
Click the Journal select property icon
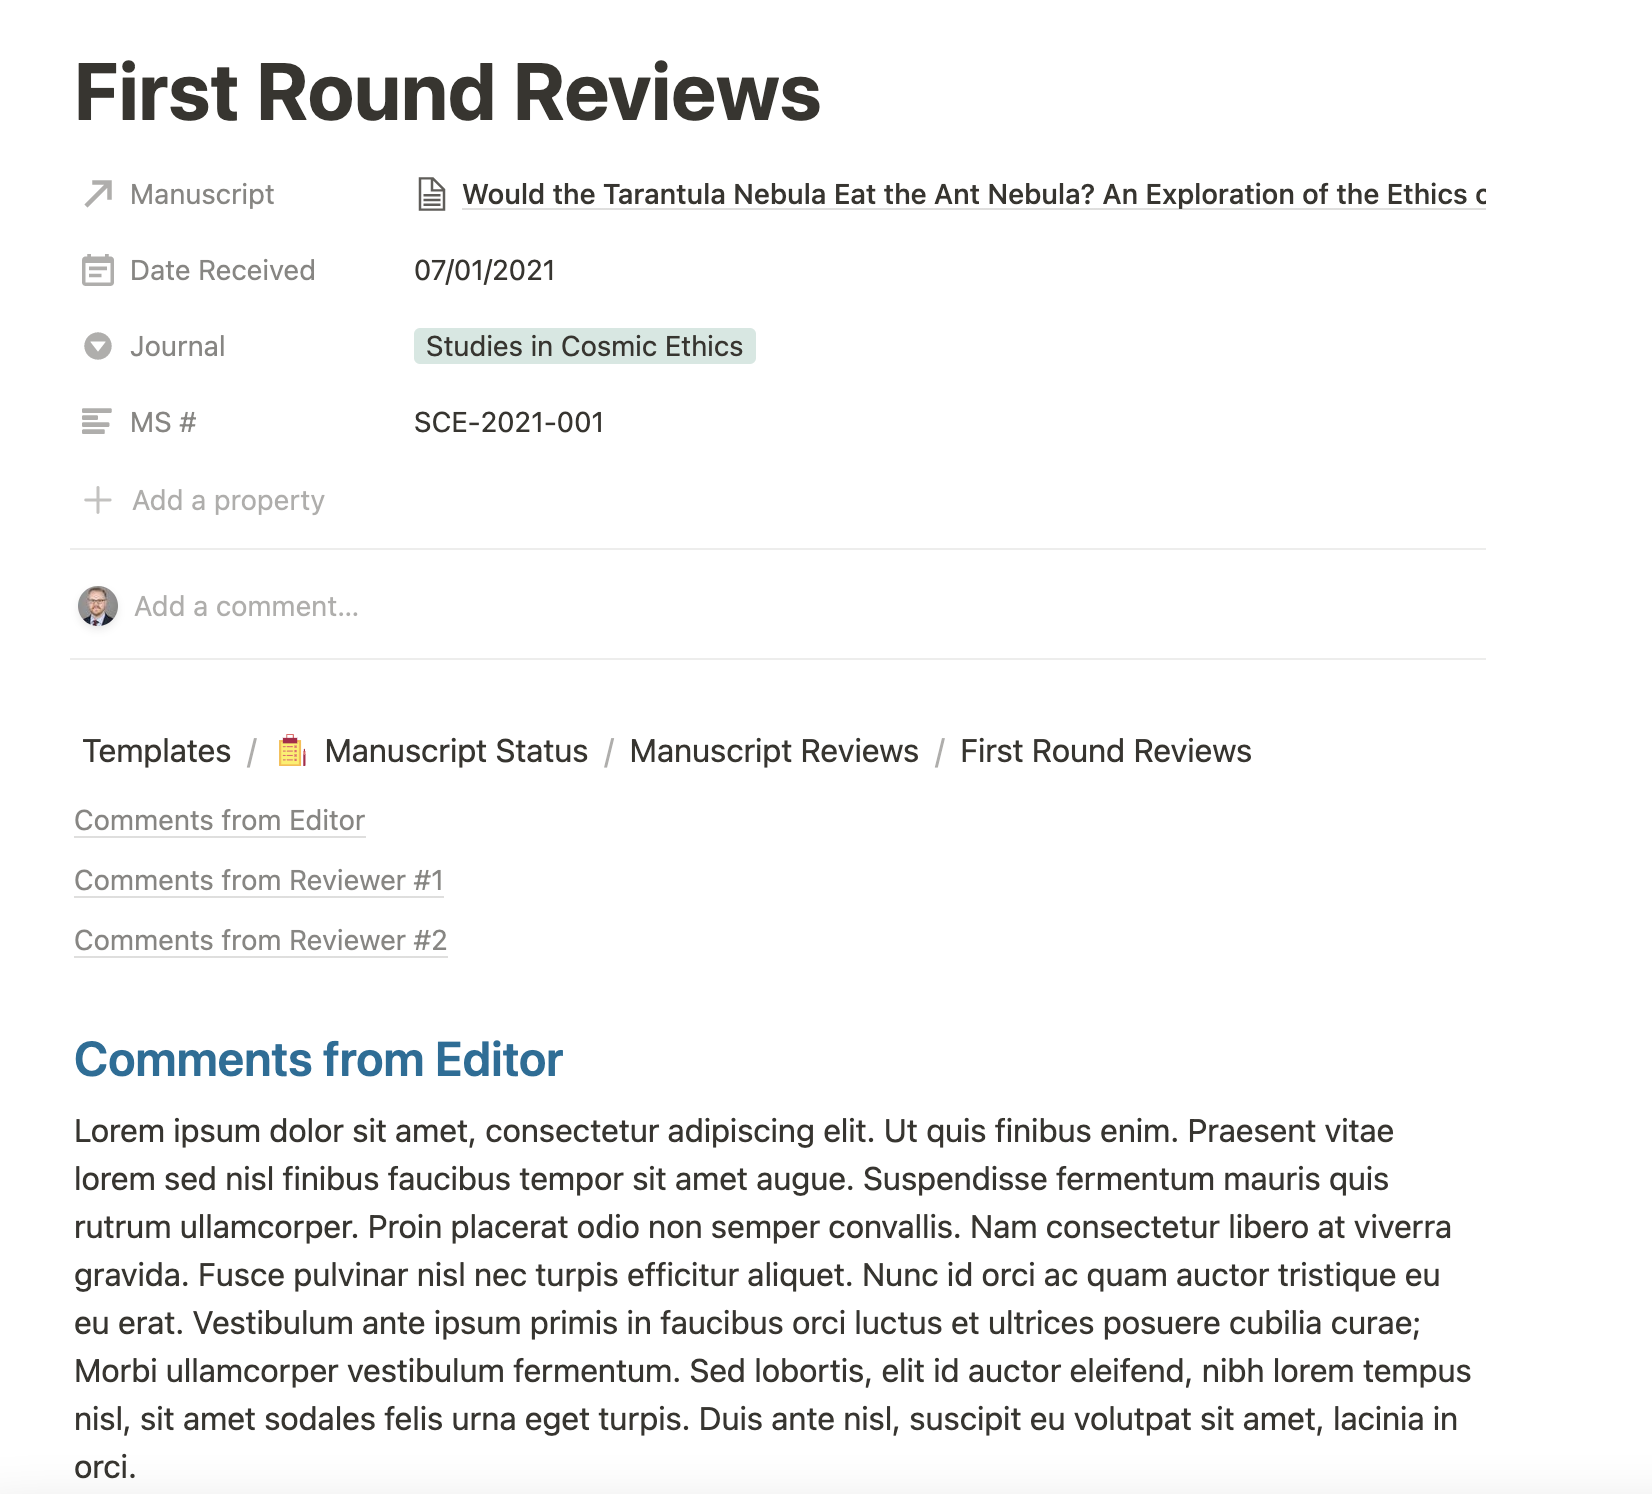point(98,346)
